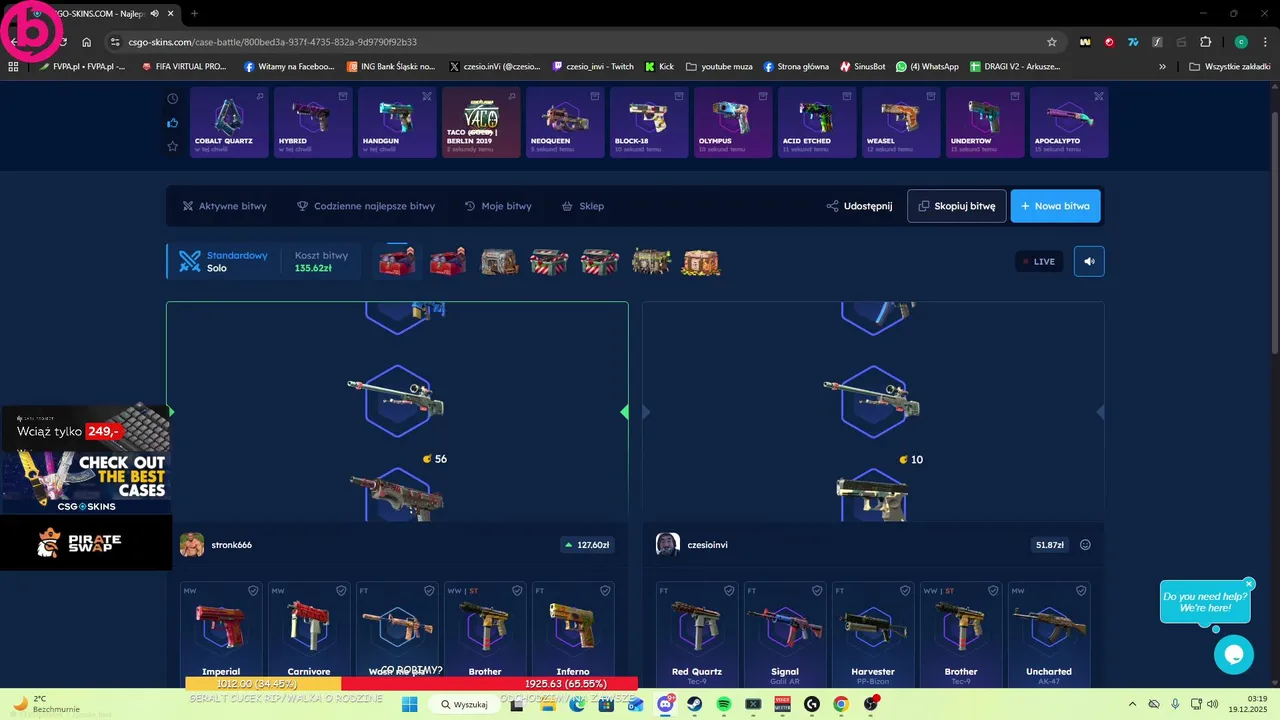
Task: Open the Sklep tab
Action: [x=583, y=206]
